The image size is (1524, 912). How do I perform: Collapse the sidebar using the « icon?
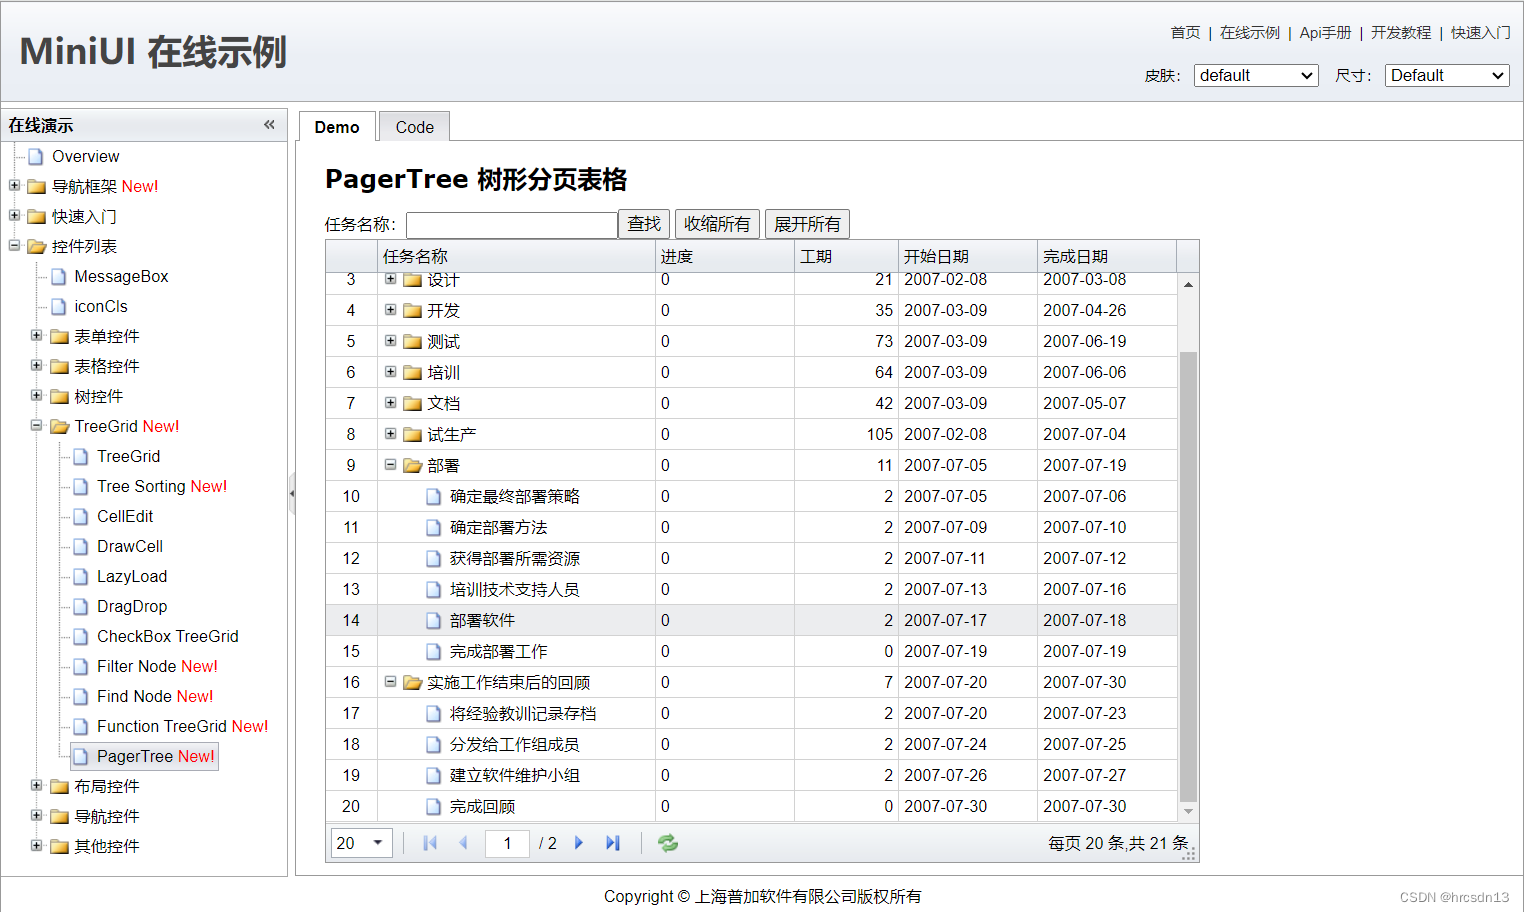pyautogui.click(x=268, y=124)
